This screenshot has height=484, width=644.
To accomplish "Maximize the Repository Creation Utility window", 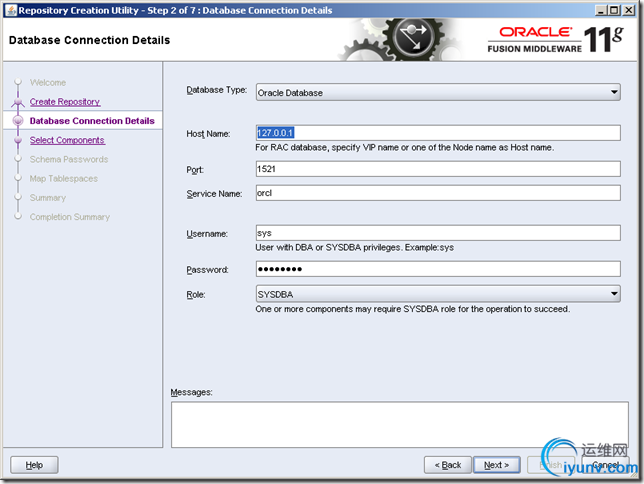I will tap(614, 10).
